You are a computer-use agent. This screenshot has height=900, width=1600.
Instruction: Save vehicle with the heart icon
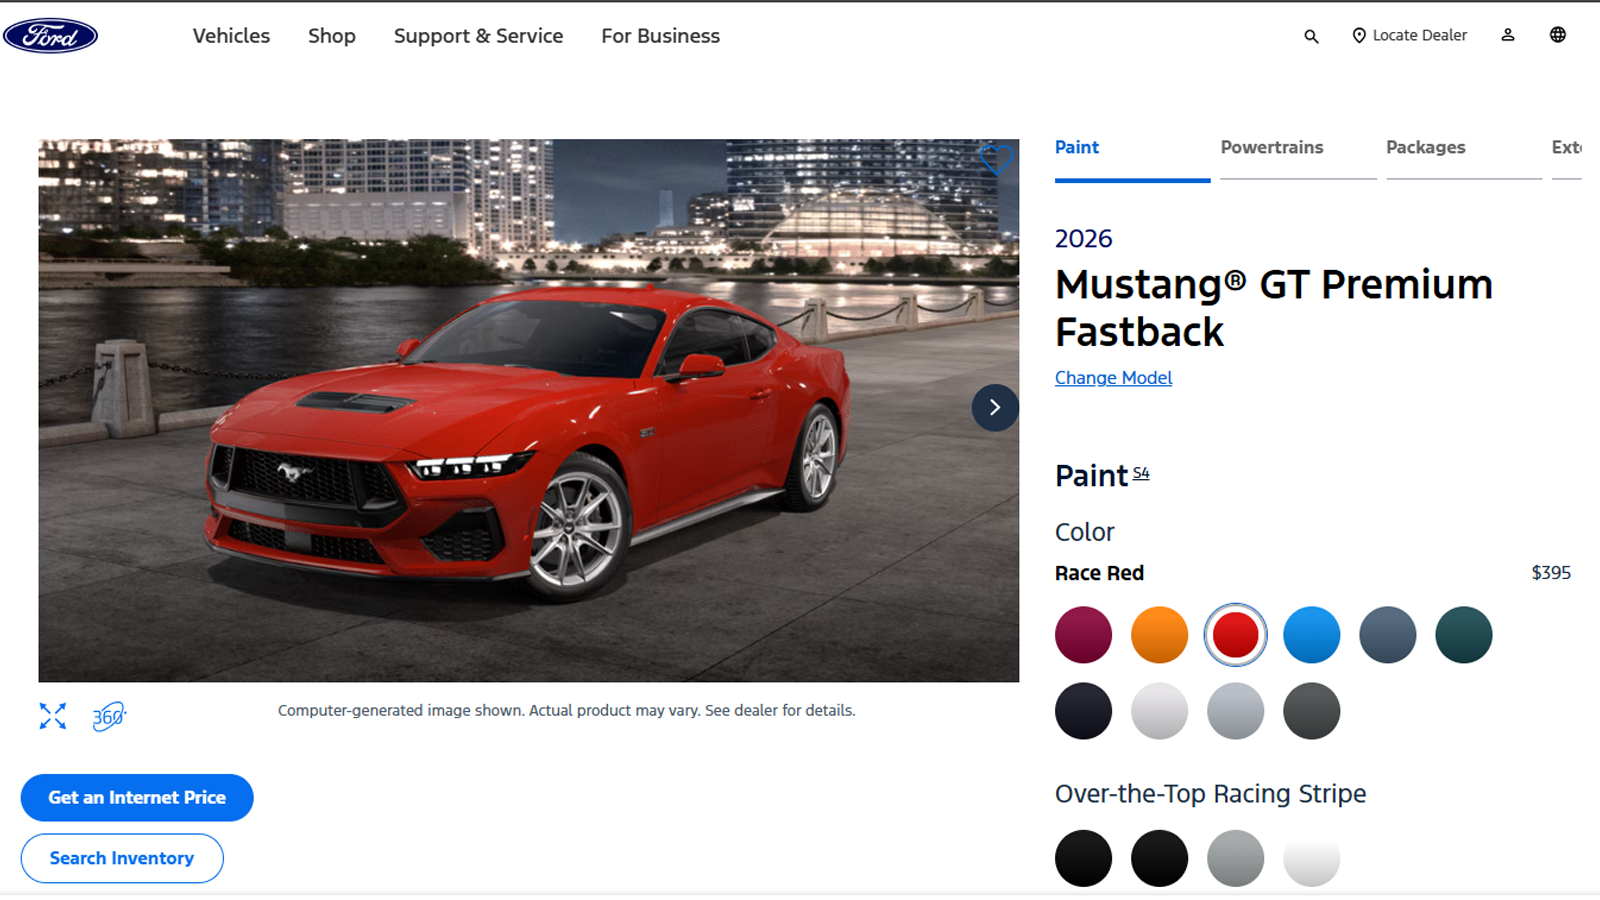coord(995,159)
